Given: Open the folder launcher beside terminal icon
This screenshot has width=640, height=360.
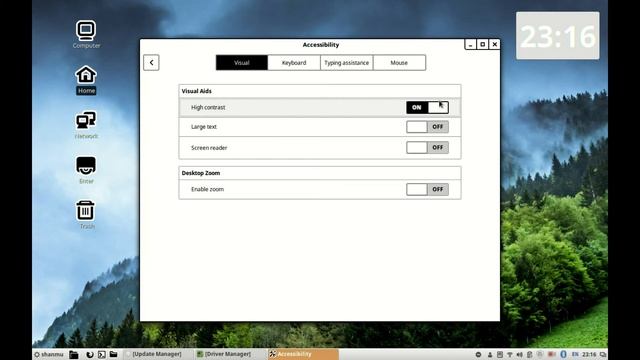Looking at the screenshot, I should (113, 354).
